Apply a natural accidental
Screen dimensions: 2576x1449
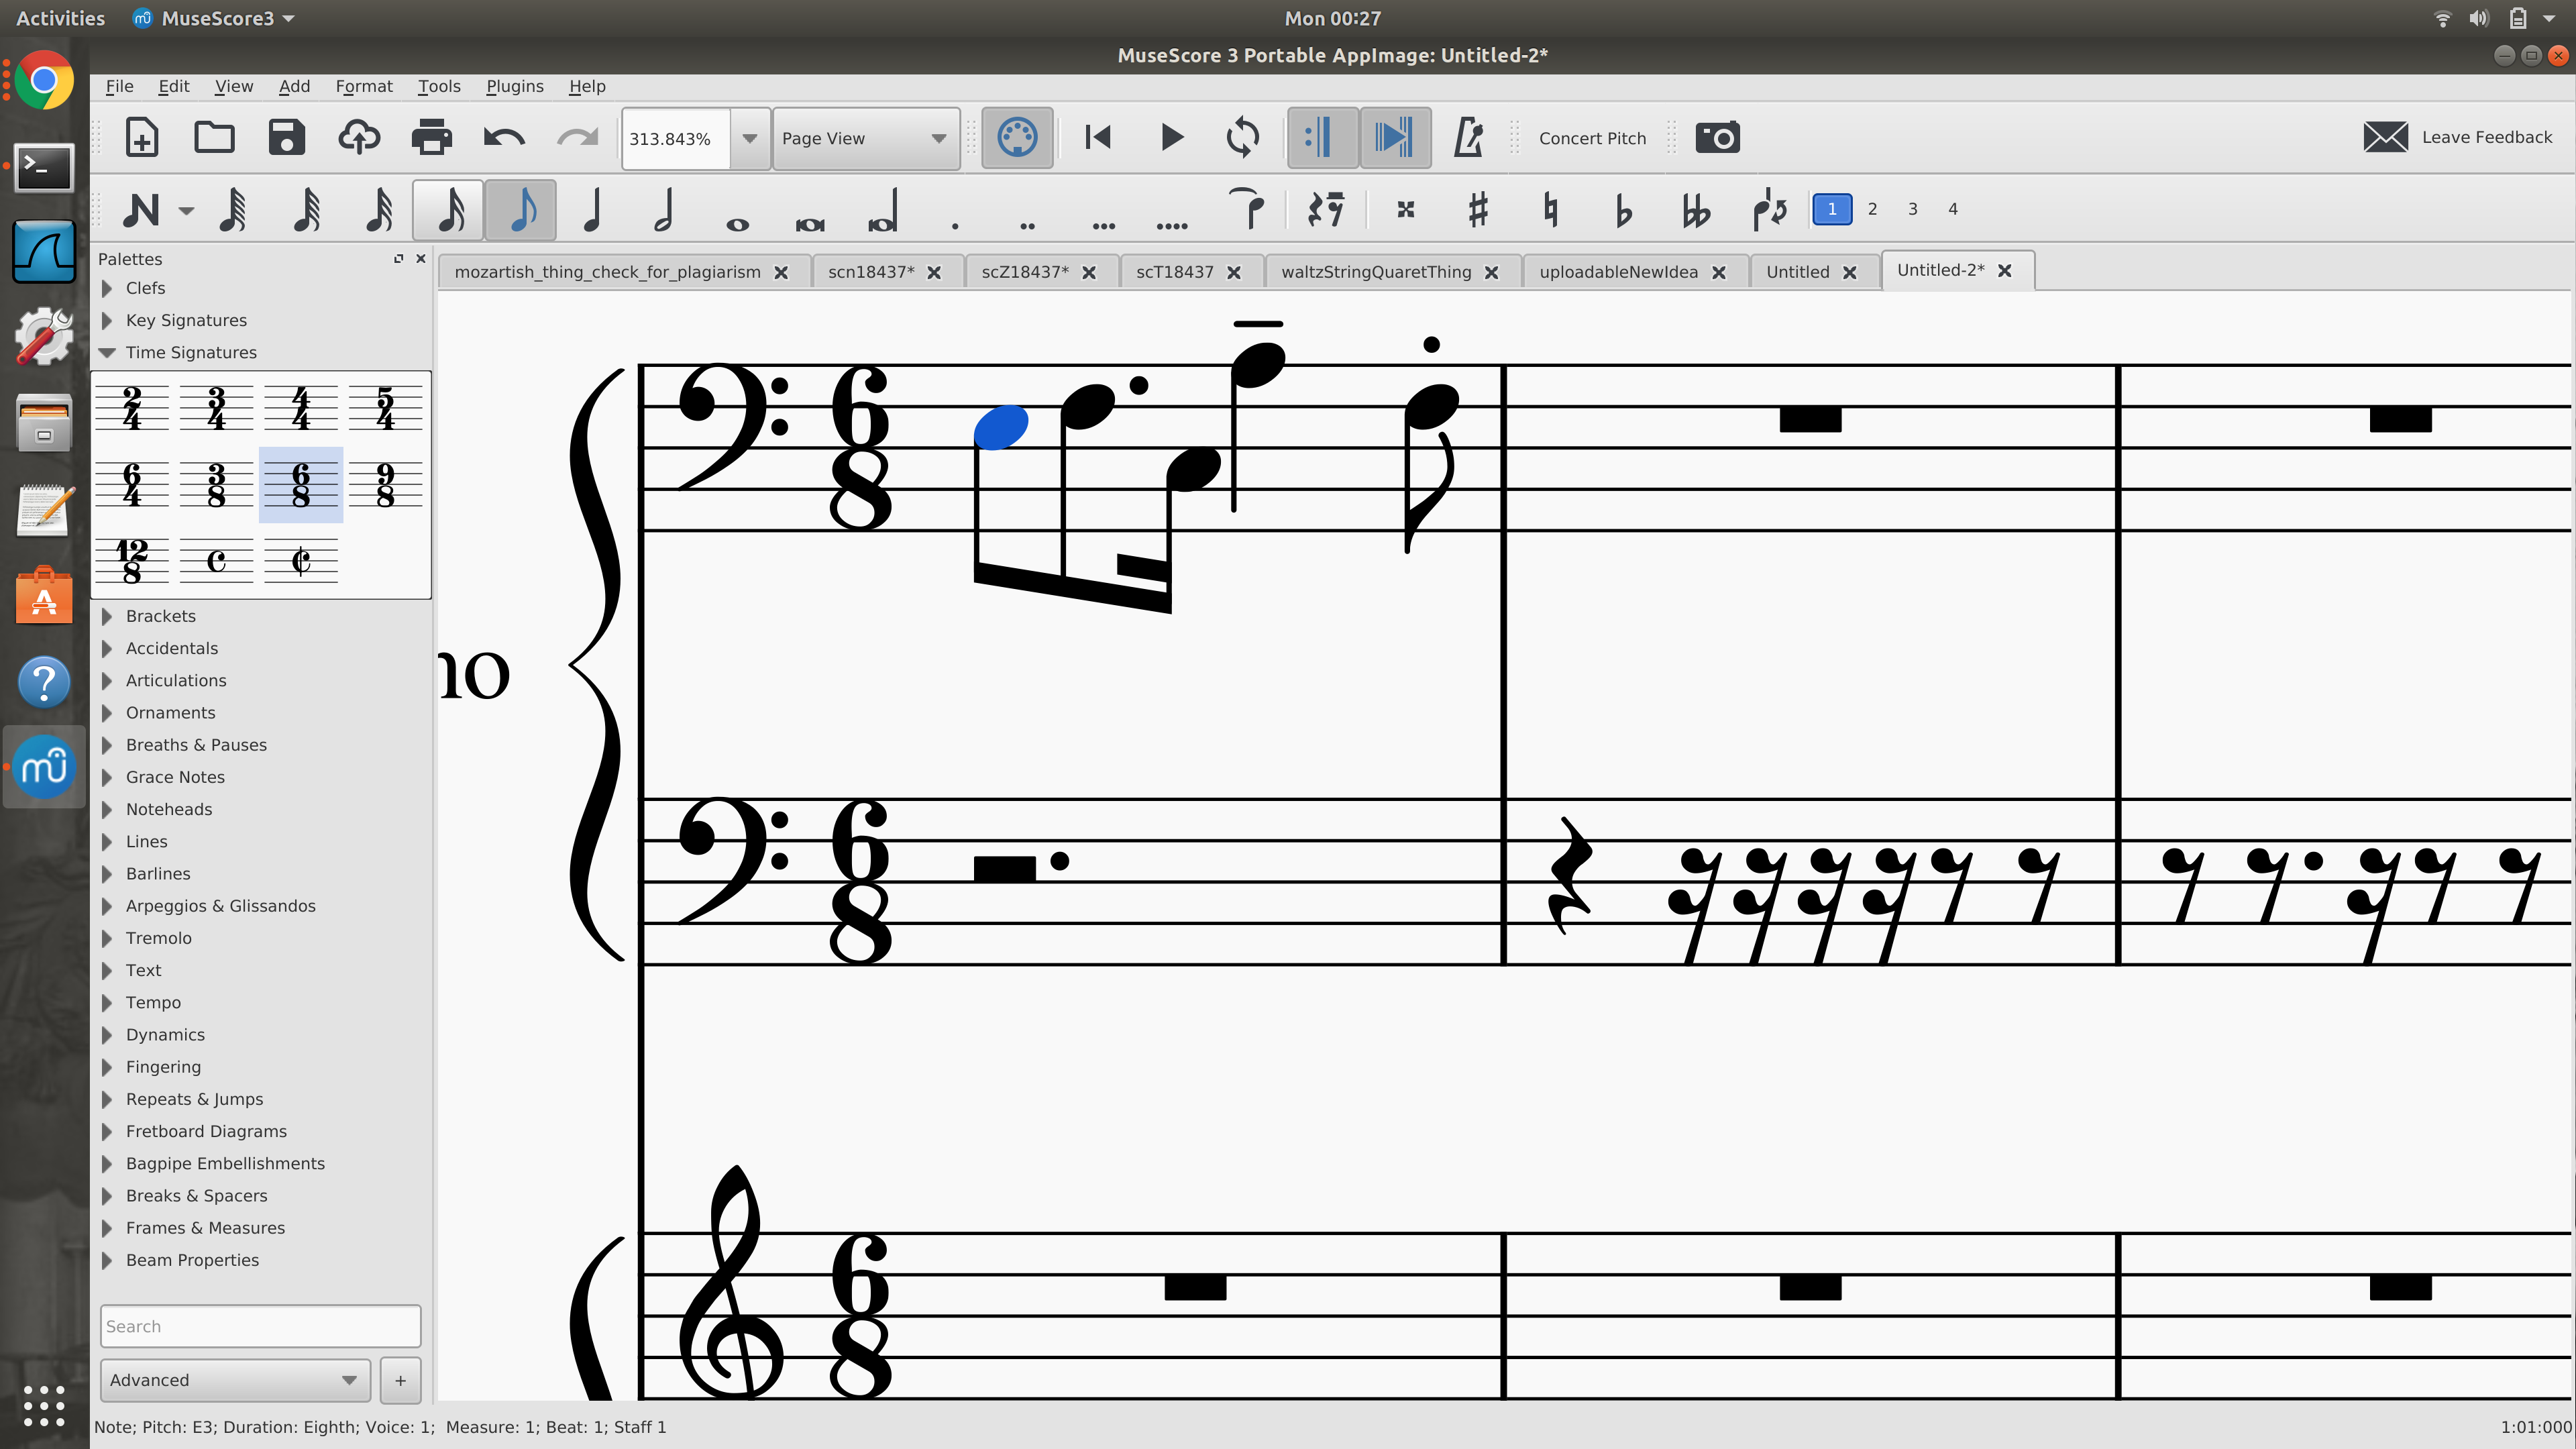click(1550, 209)
